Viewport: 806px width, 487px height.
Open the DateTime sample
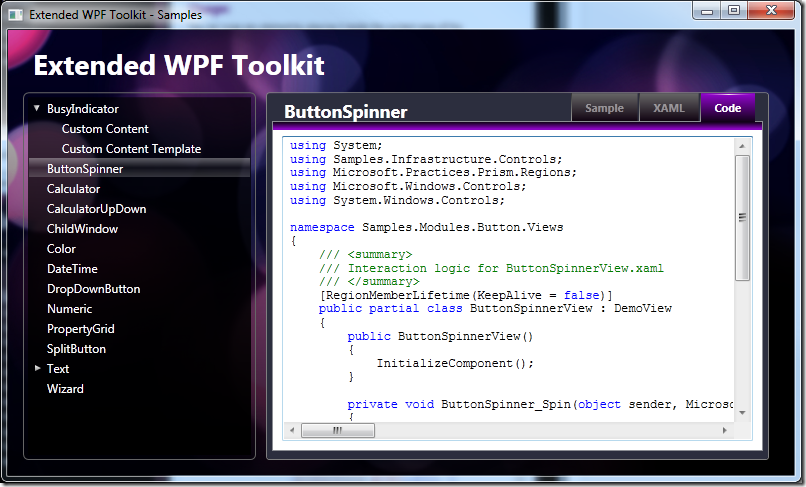coord(72,269)
